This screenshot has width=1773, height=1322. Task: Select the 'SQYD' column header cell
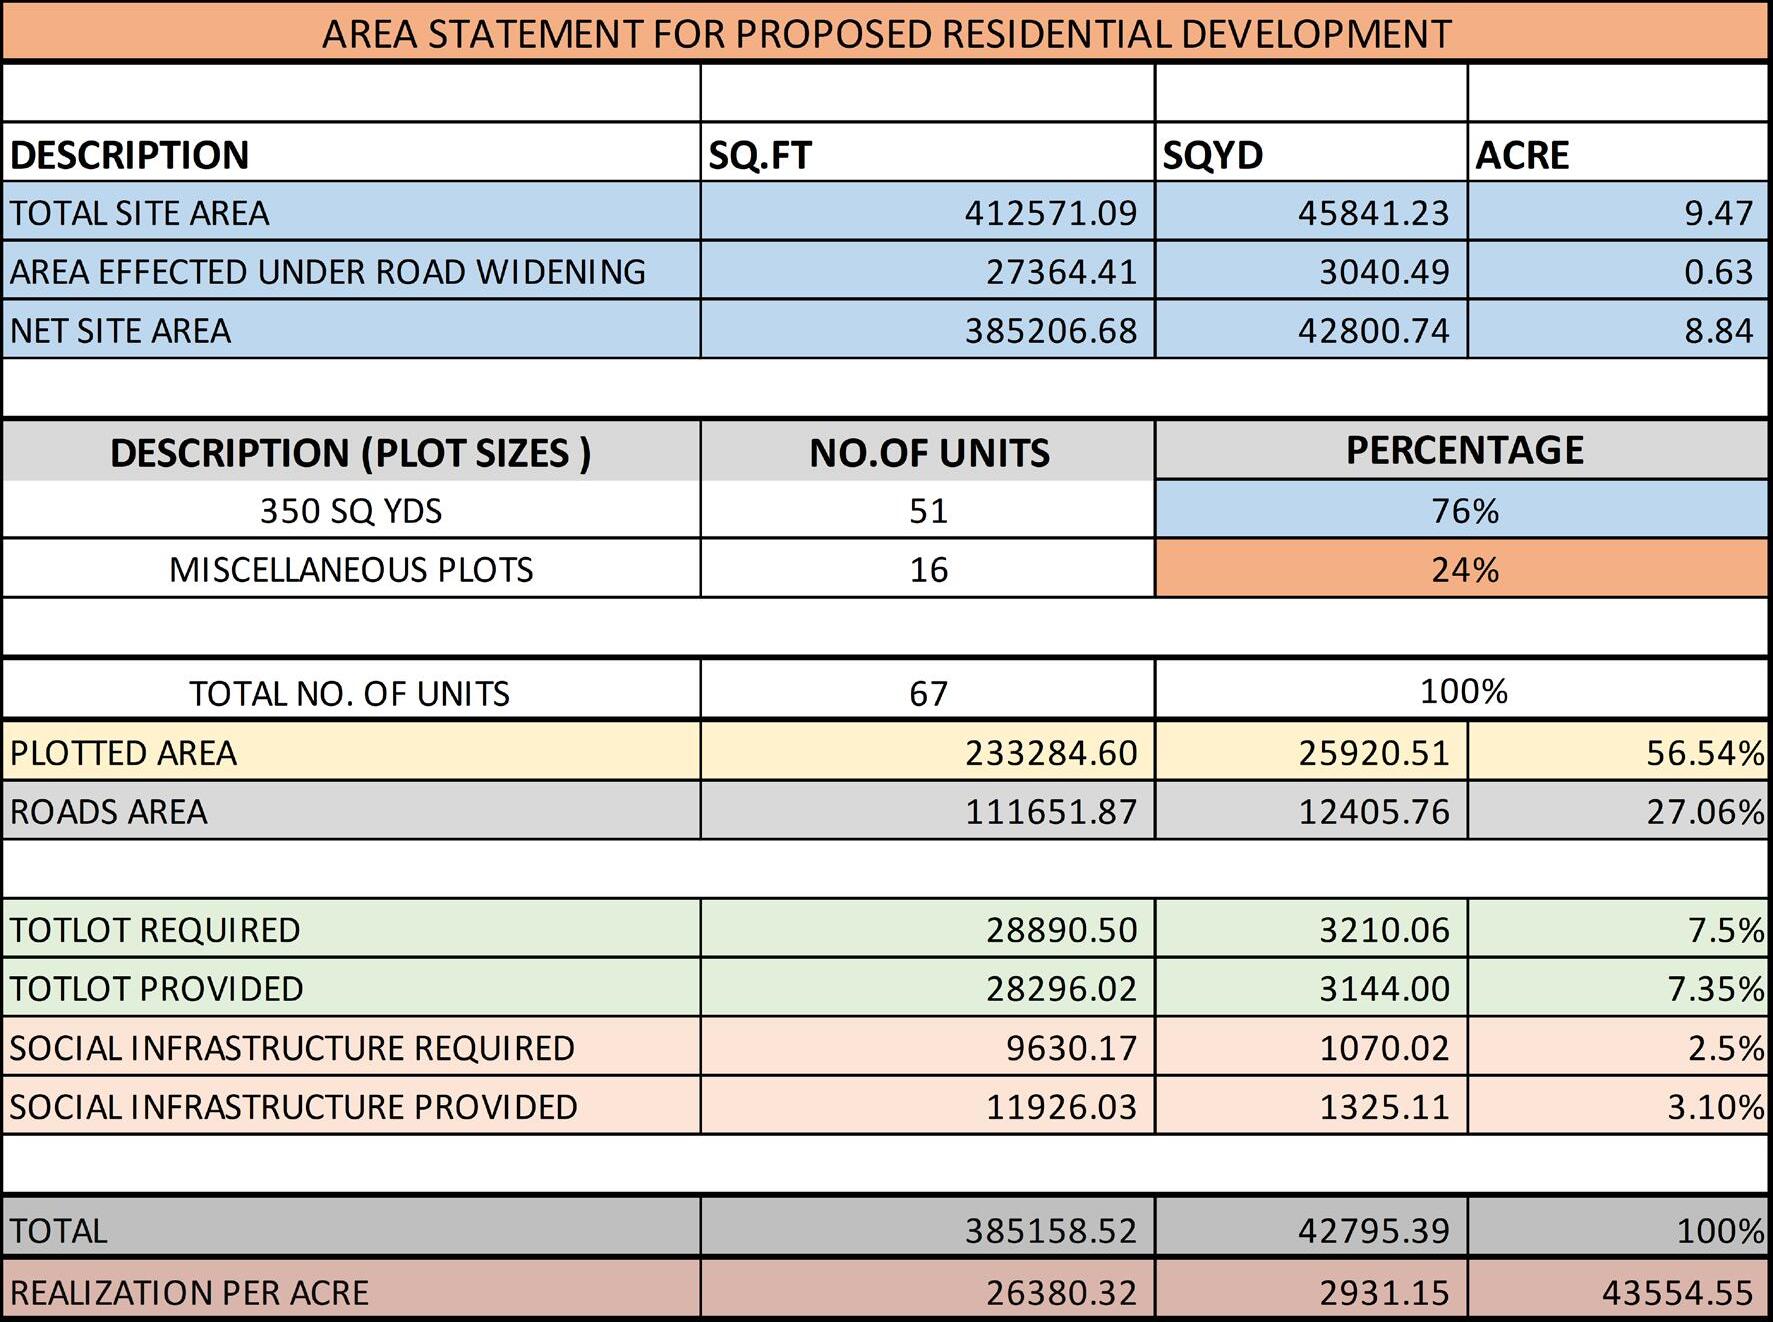[x=1311, y=152]
